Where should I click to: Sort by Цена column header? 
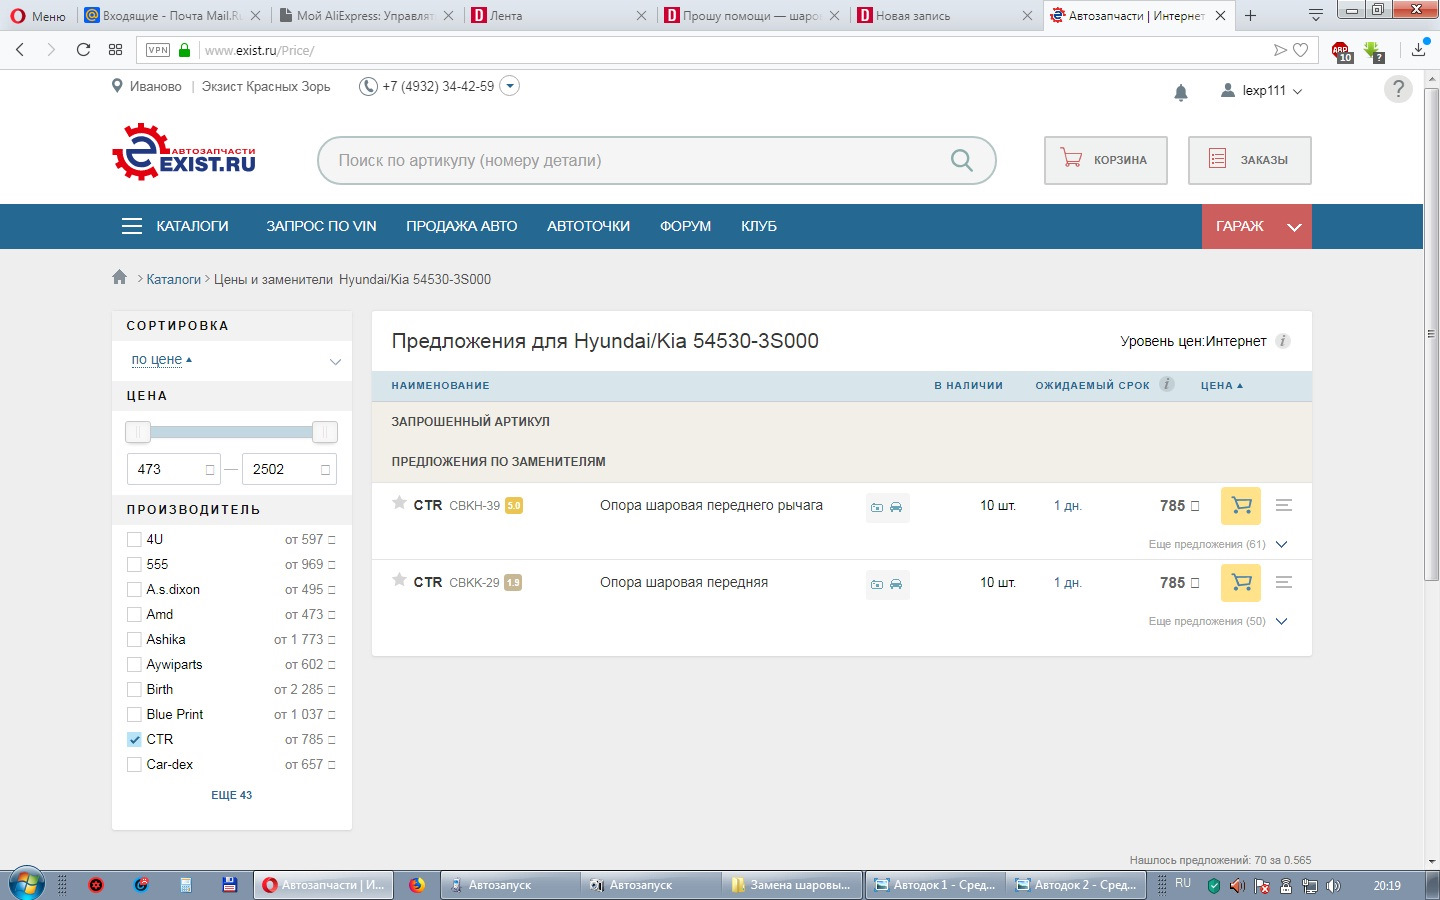(x=1221, y=385)
